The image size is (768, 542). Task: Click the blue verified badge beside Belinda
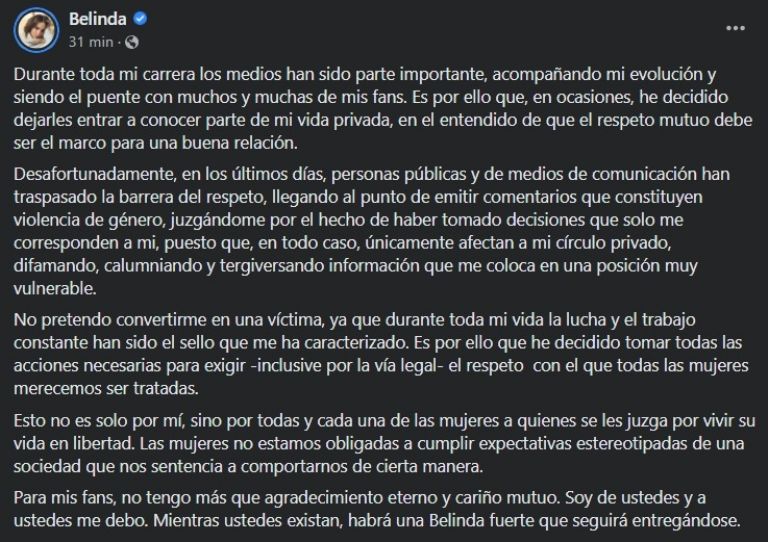pyautogui.click(x=141, y=19)
